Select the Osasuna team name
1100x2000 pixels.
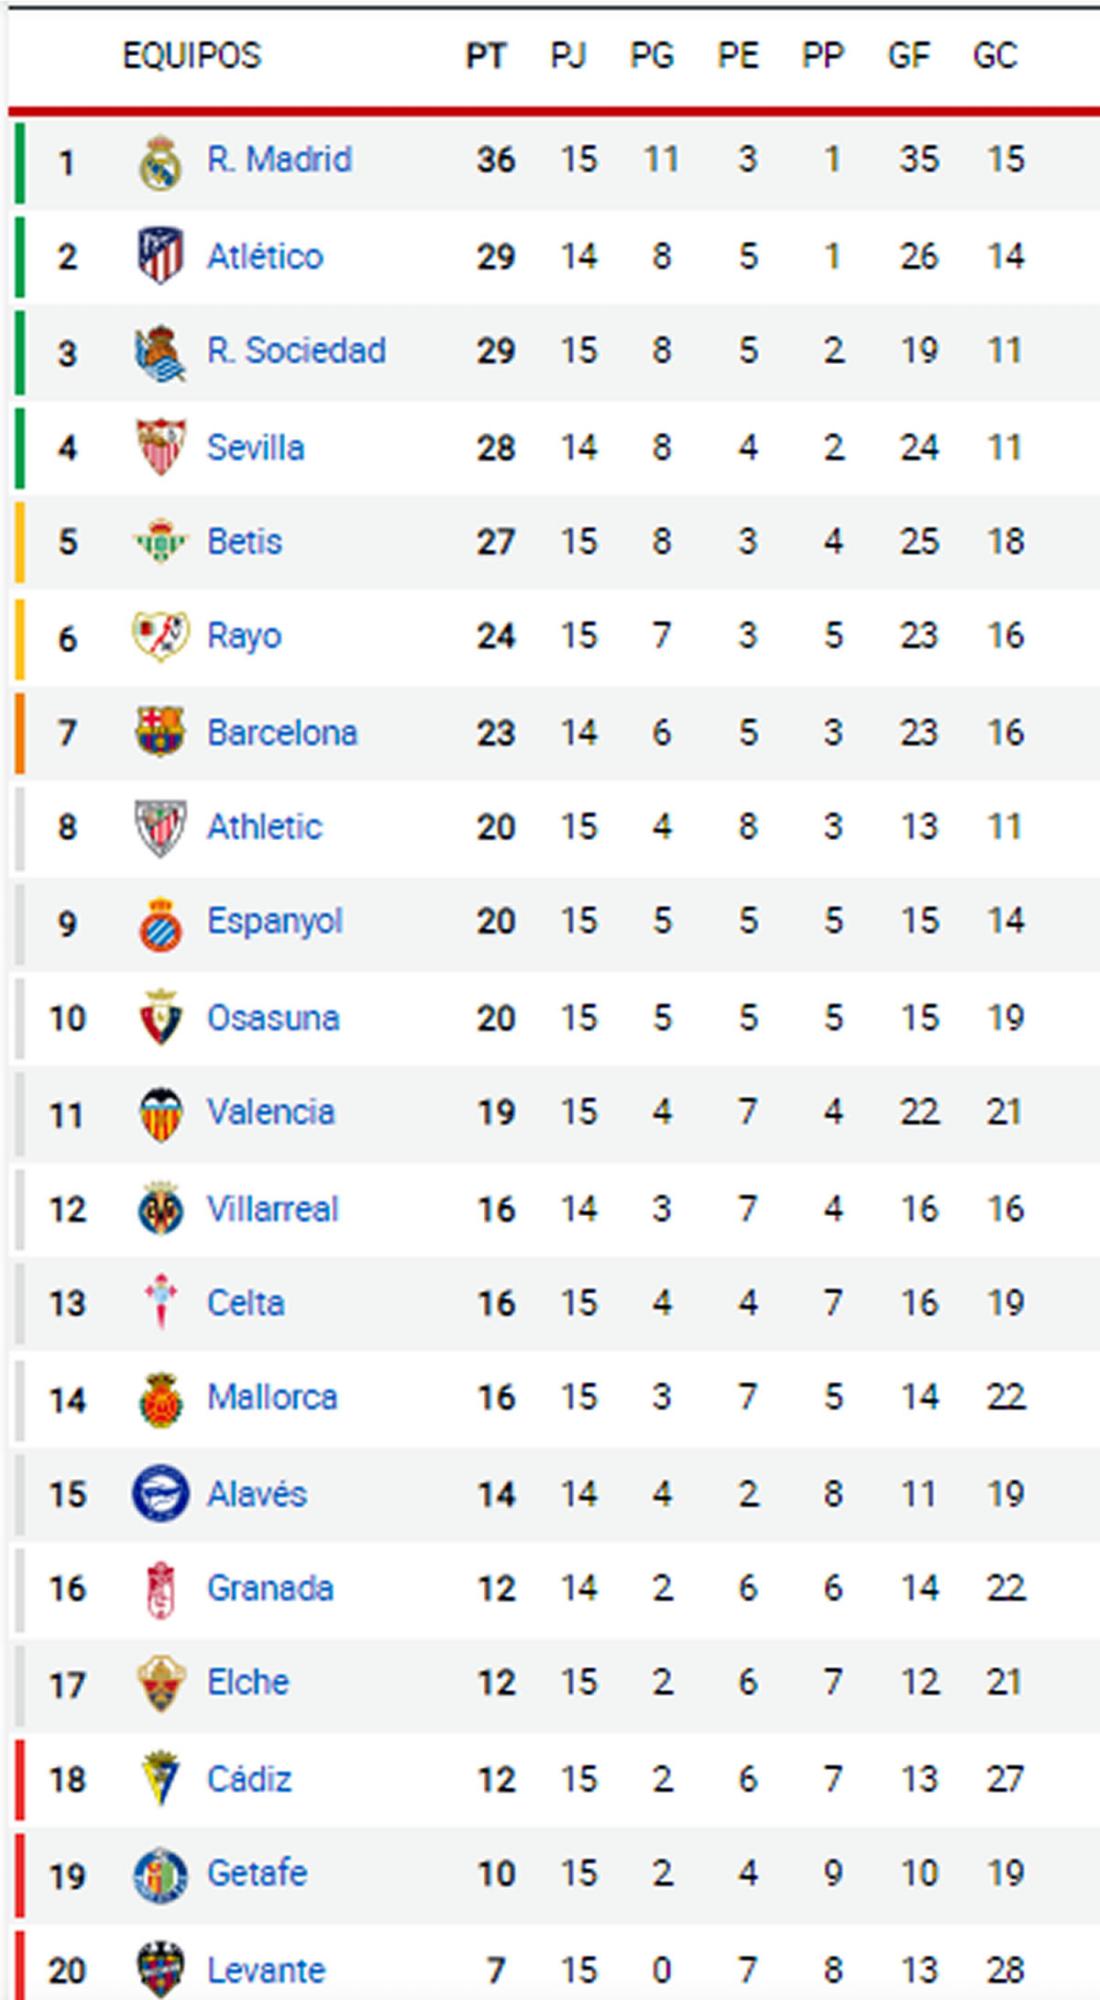tap(273, 1018)
